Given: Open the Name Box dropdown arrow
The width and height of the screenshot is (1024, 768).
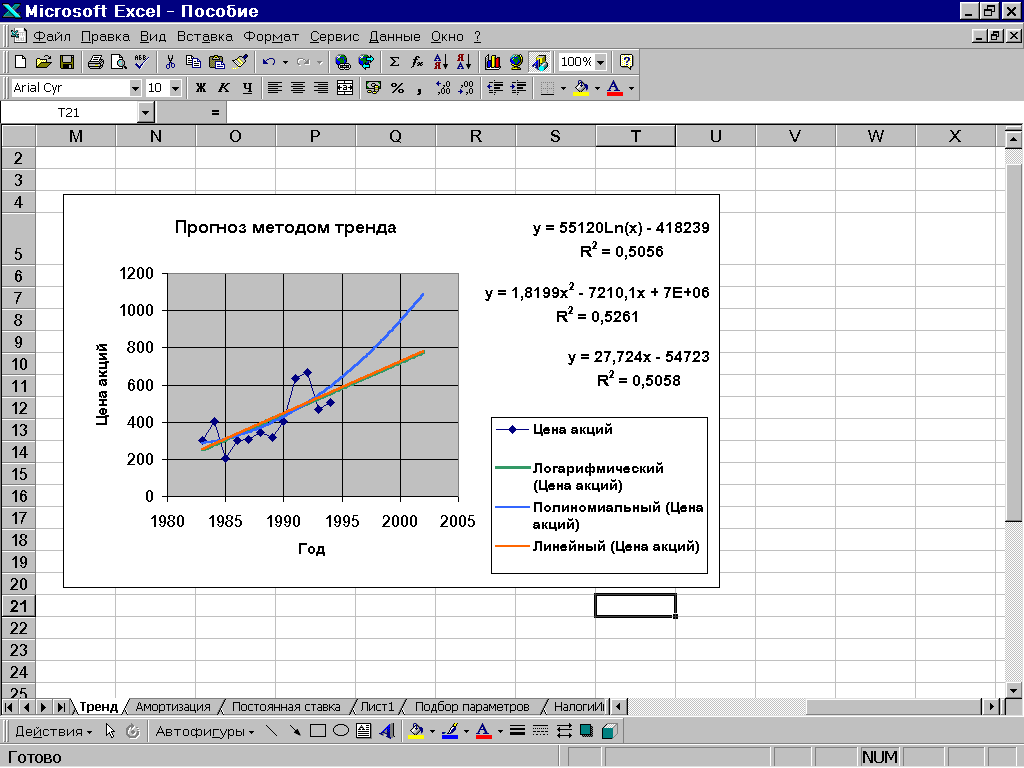Looking at the screenshot, I should click(x=146, y=113).
